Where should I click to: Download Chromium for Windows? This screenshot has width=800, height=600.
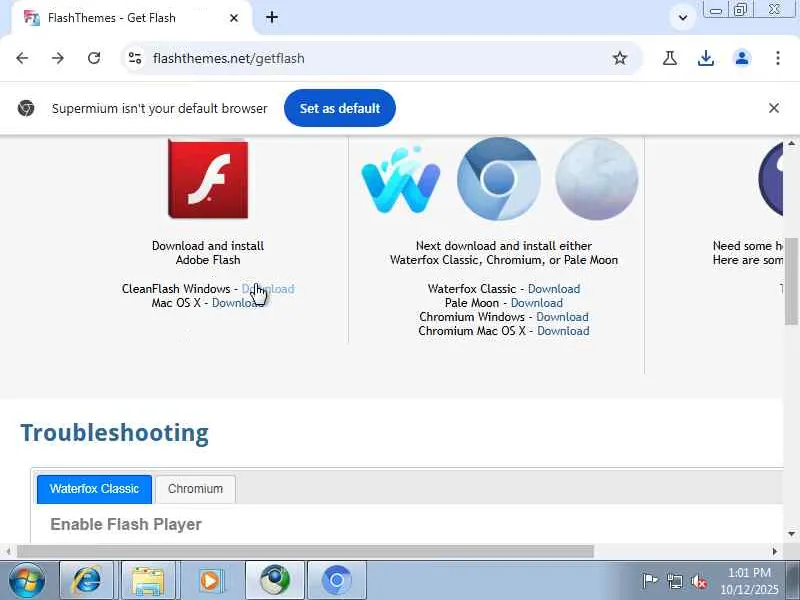(562, 317)
